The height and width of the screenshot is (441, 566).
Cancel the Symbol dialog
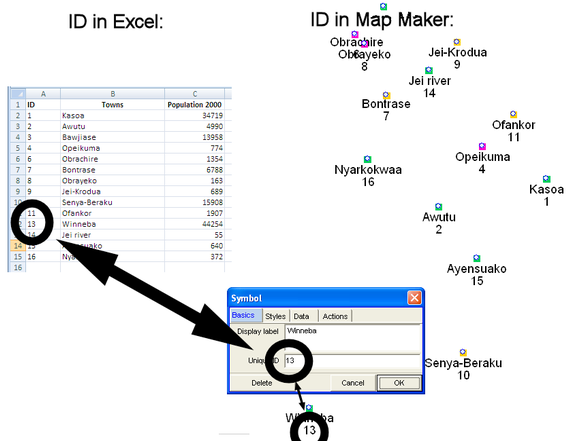tap(353, 383)
